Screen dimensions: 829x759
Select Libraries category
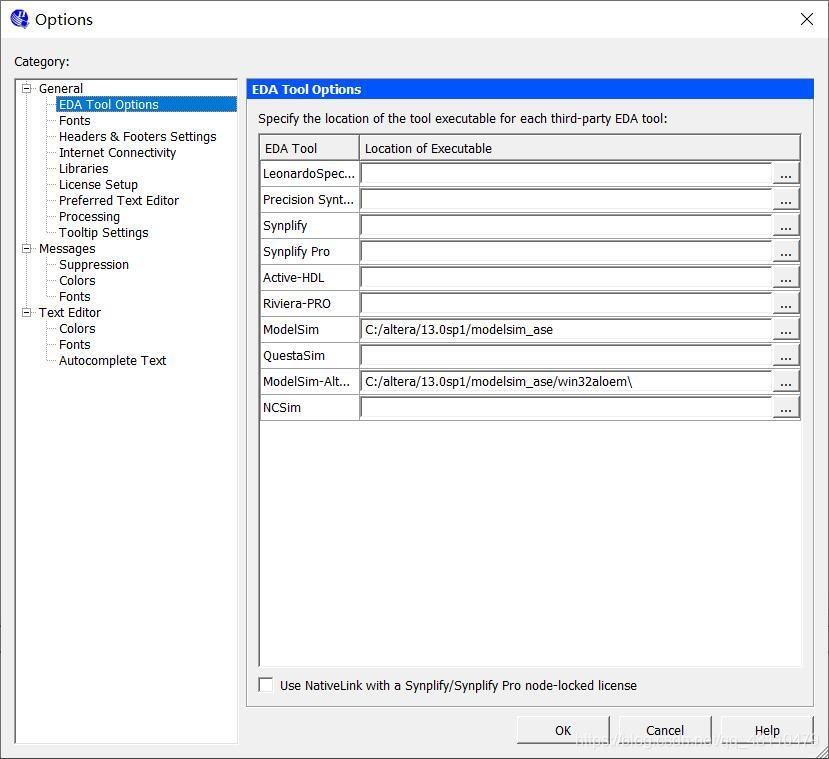coord(84,168)
